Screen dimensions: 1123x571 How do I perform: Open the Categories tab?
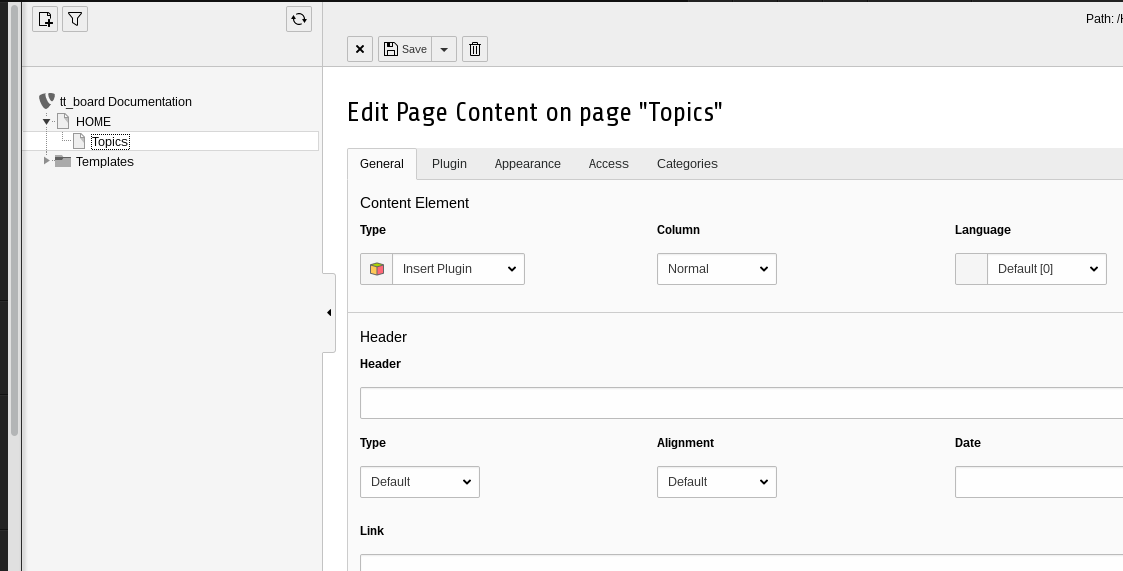click(x=687, y=164)
